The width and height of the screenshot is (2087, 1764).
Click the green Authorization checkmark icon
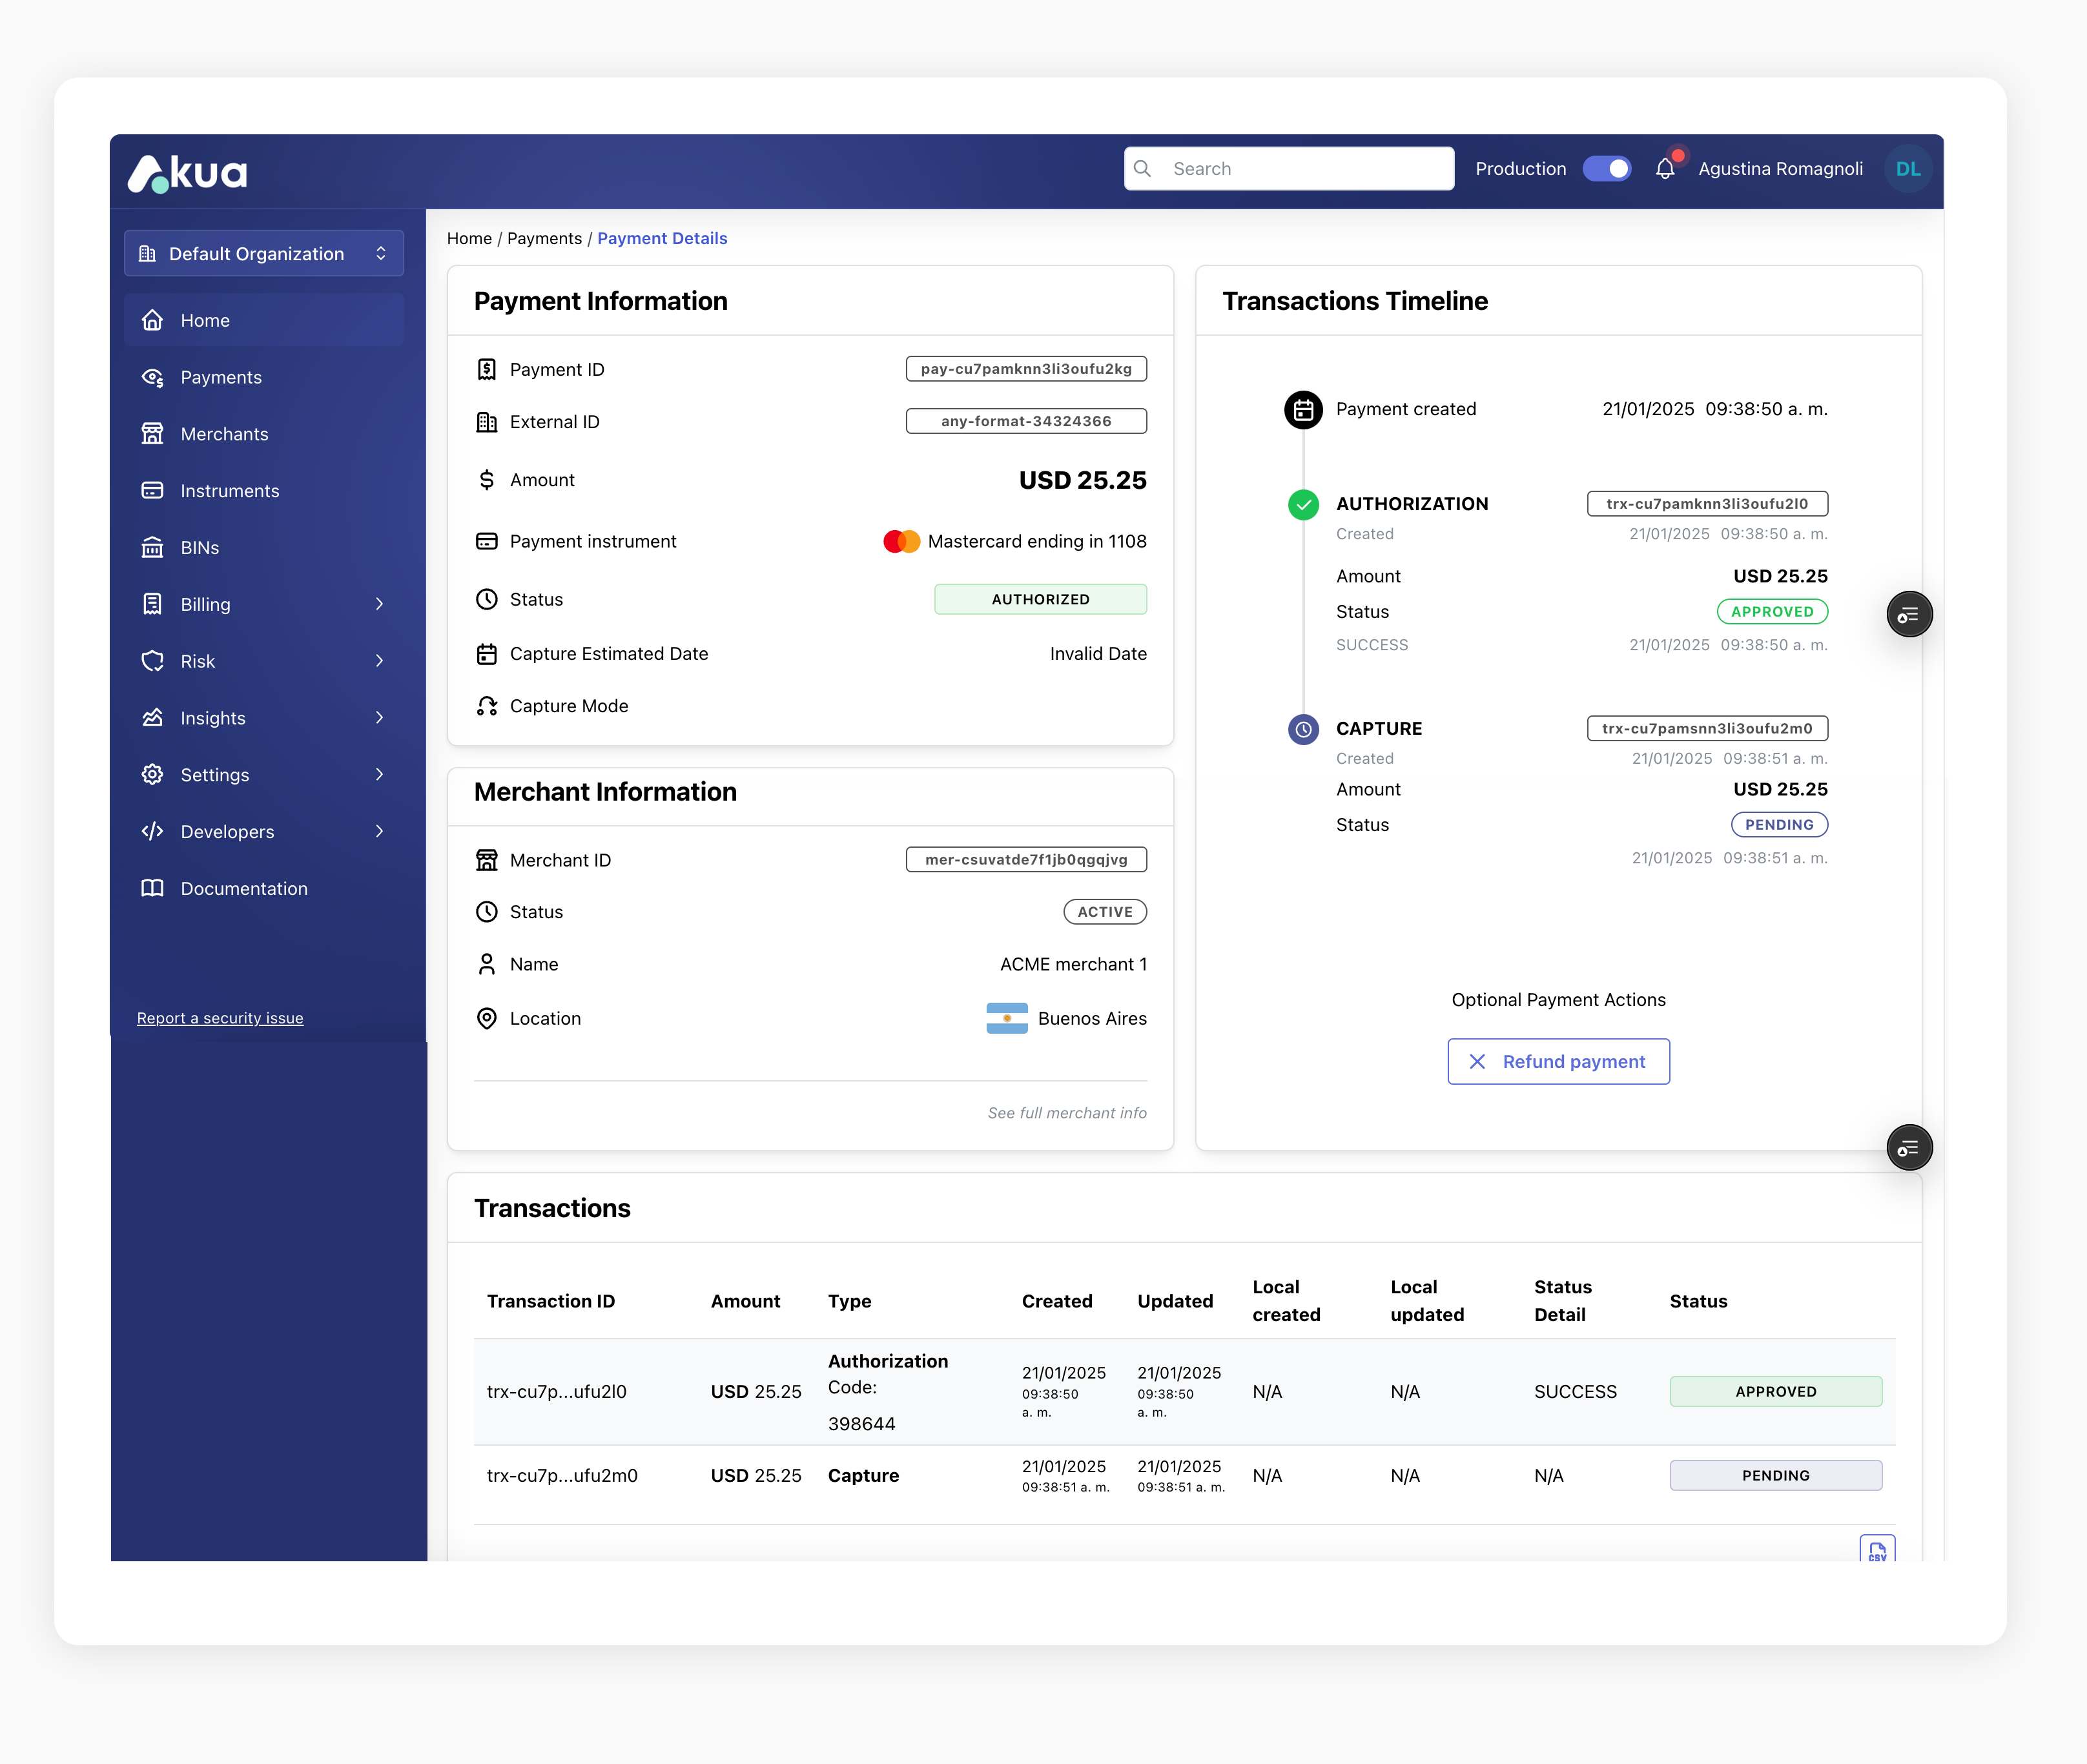click(x=1303, y=504)
